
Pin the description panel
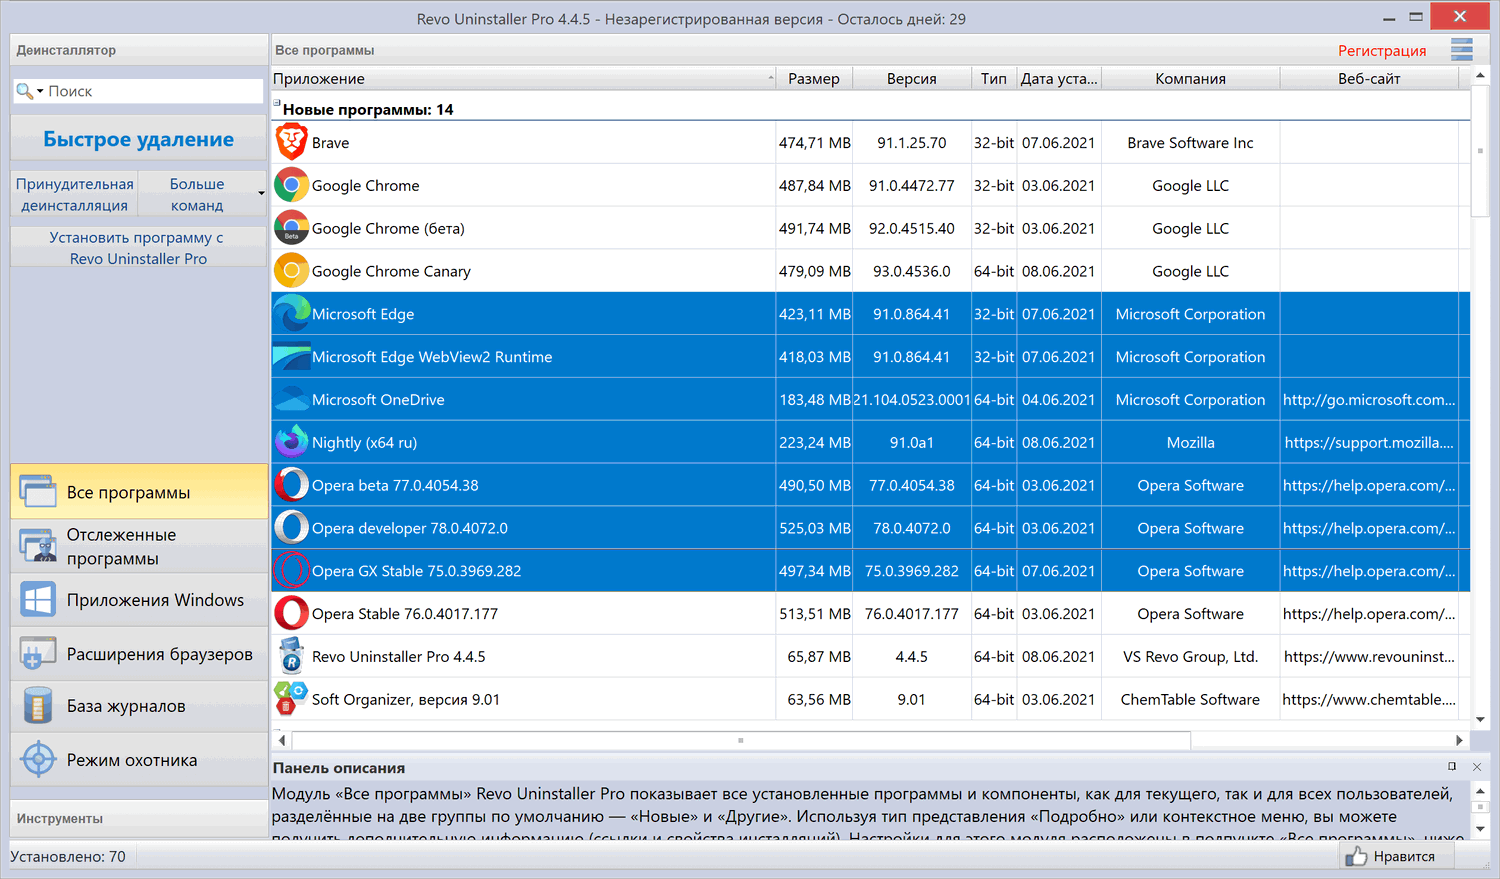(x=1452, y=767)
